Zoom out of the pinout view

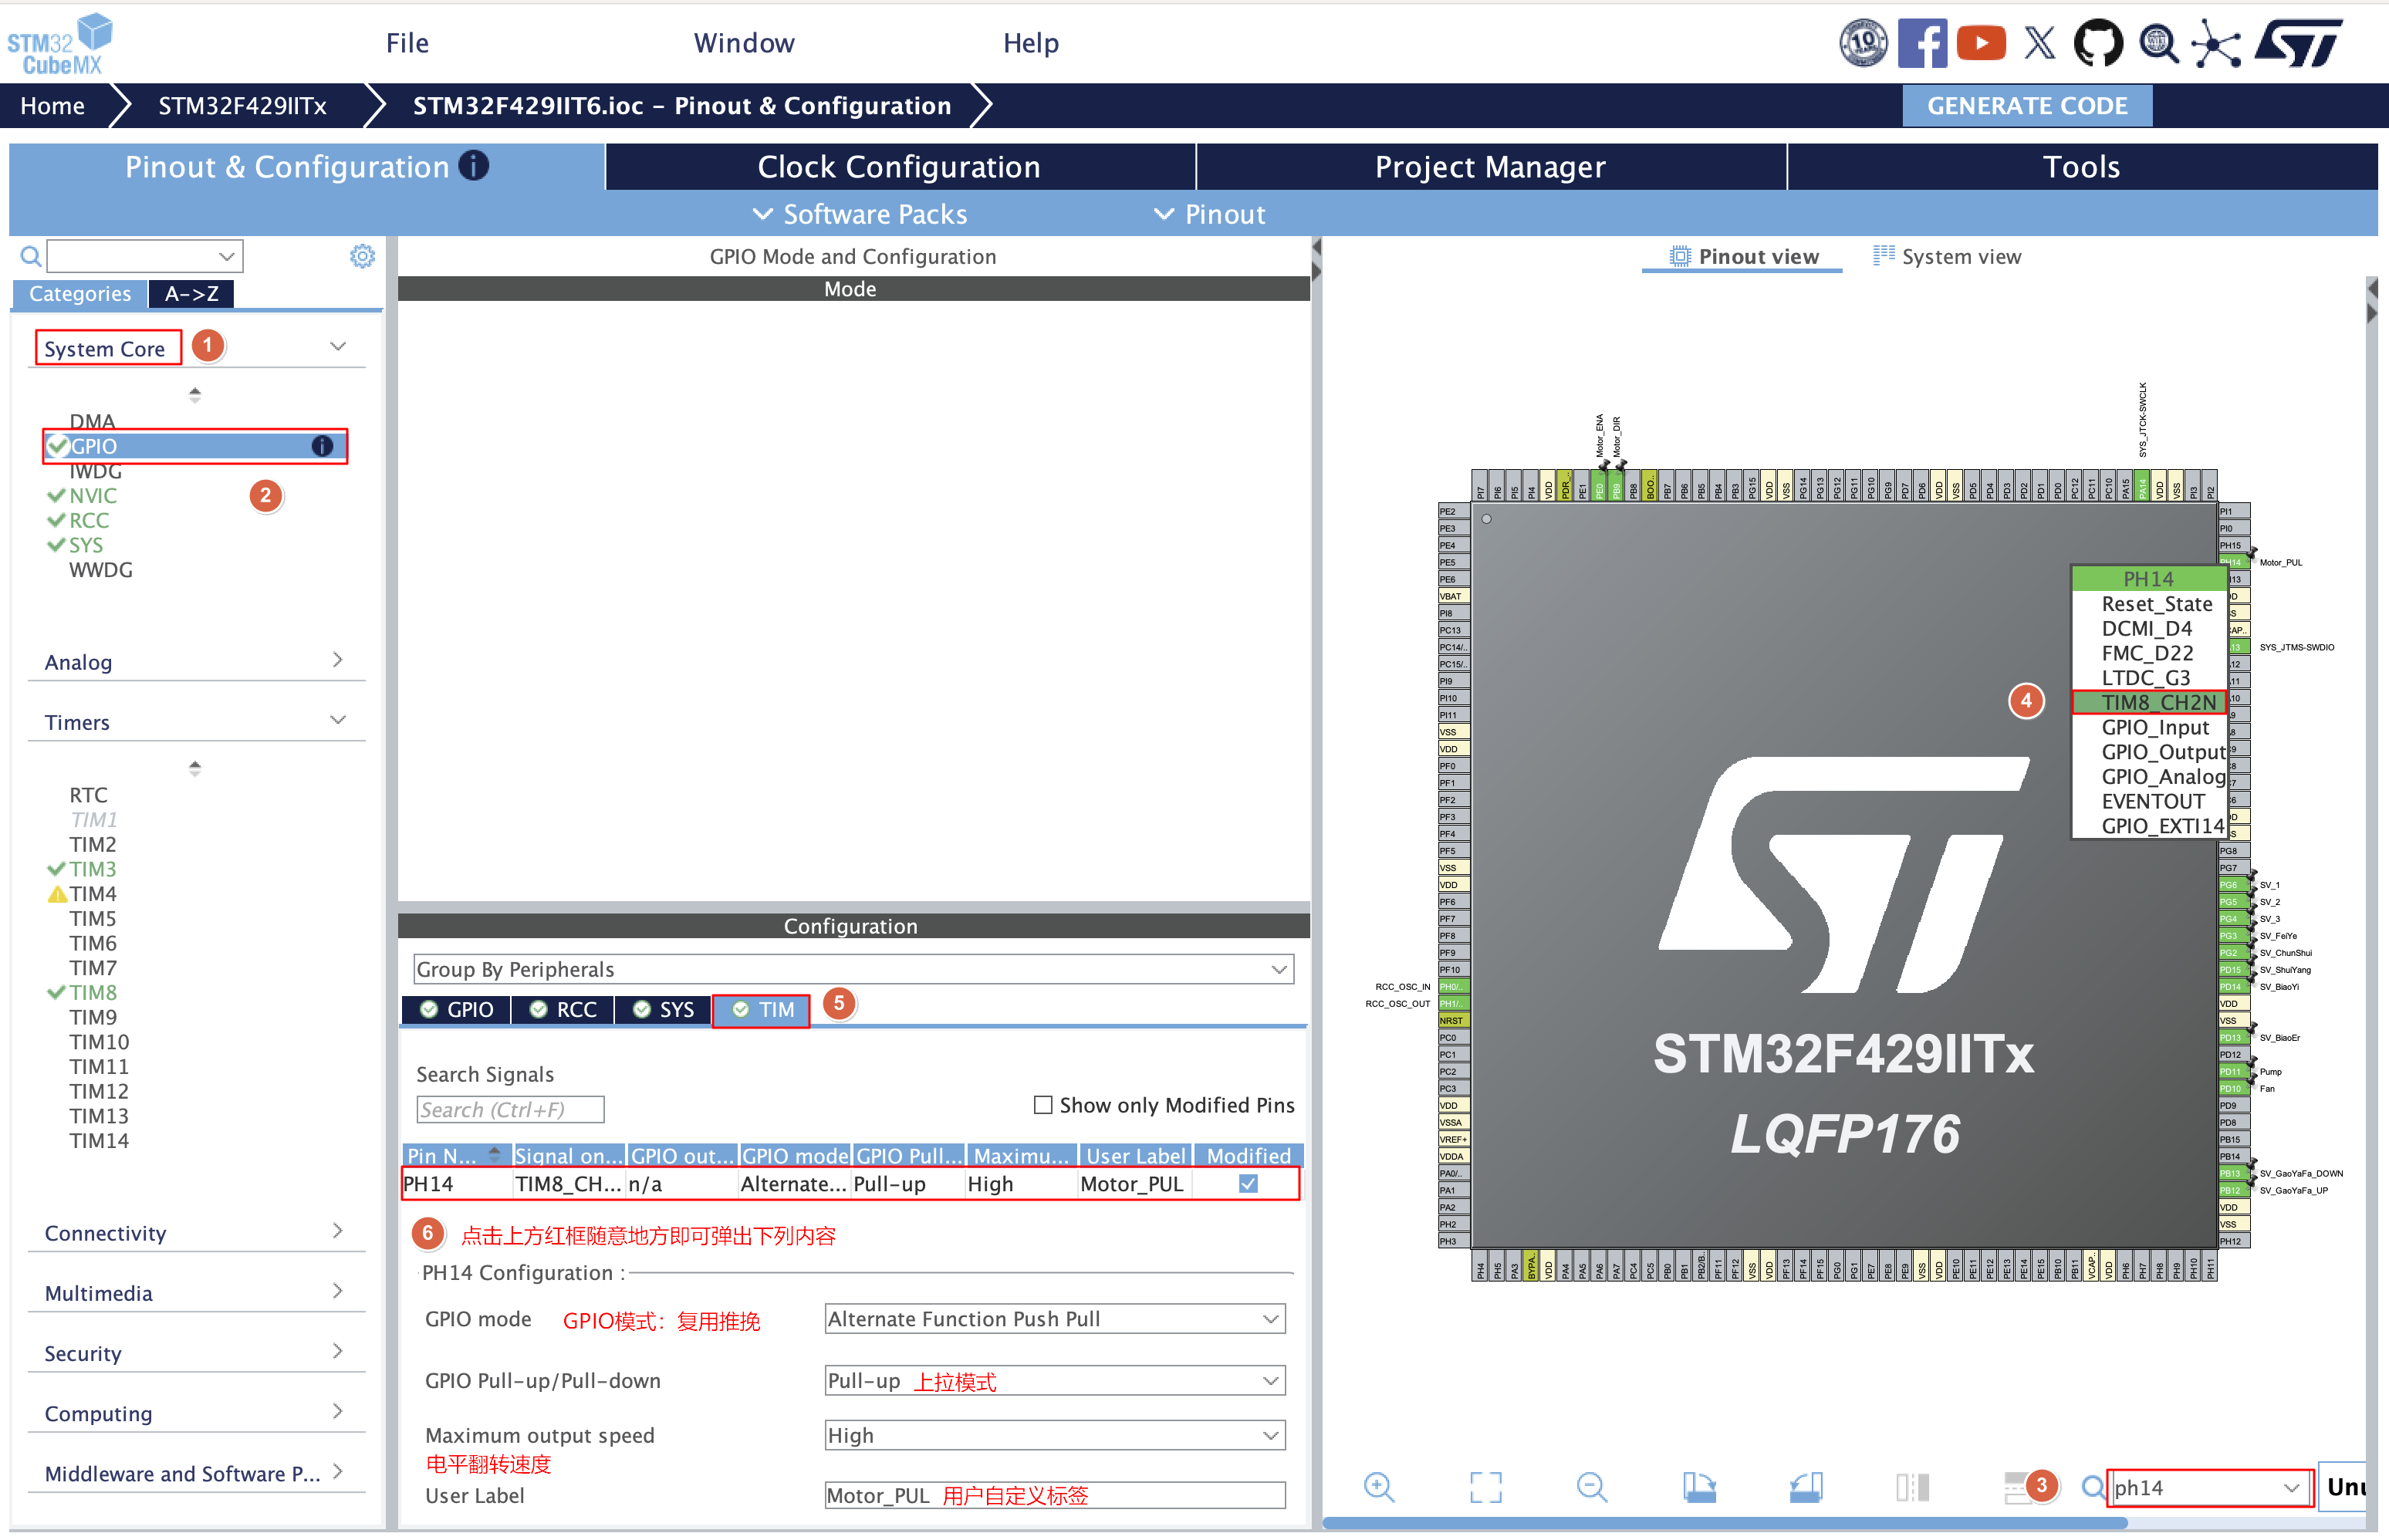pos(1591,1487)
